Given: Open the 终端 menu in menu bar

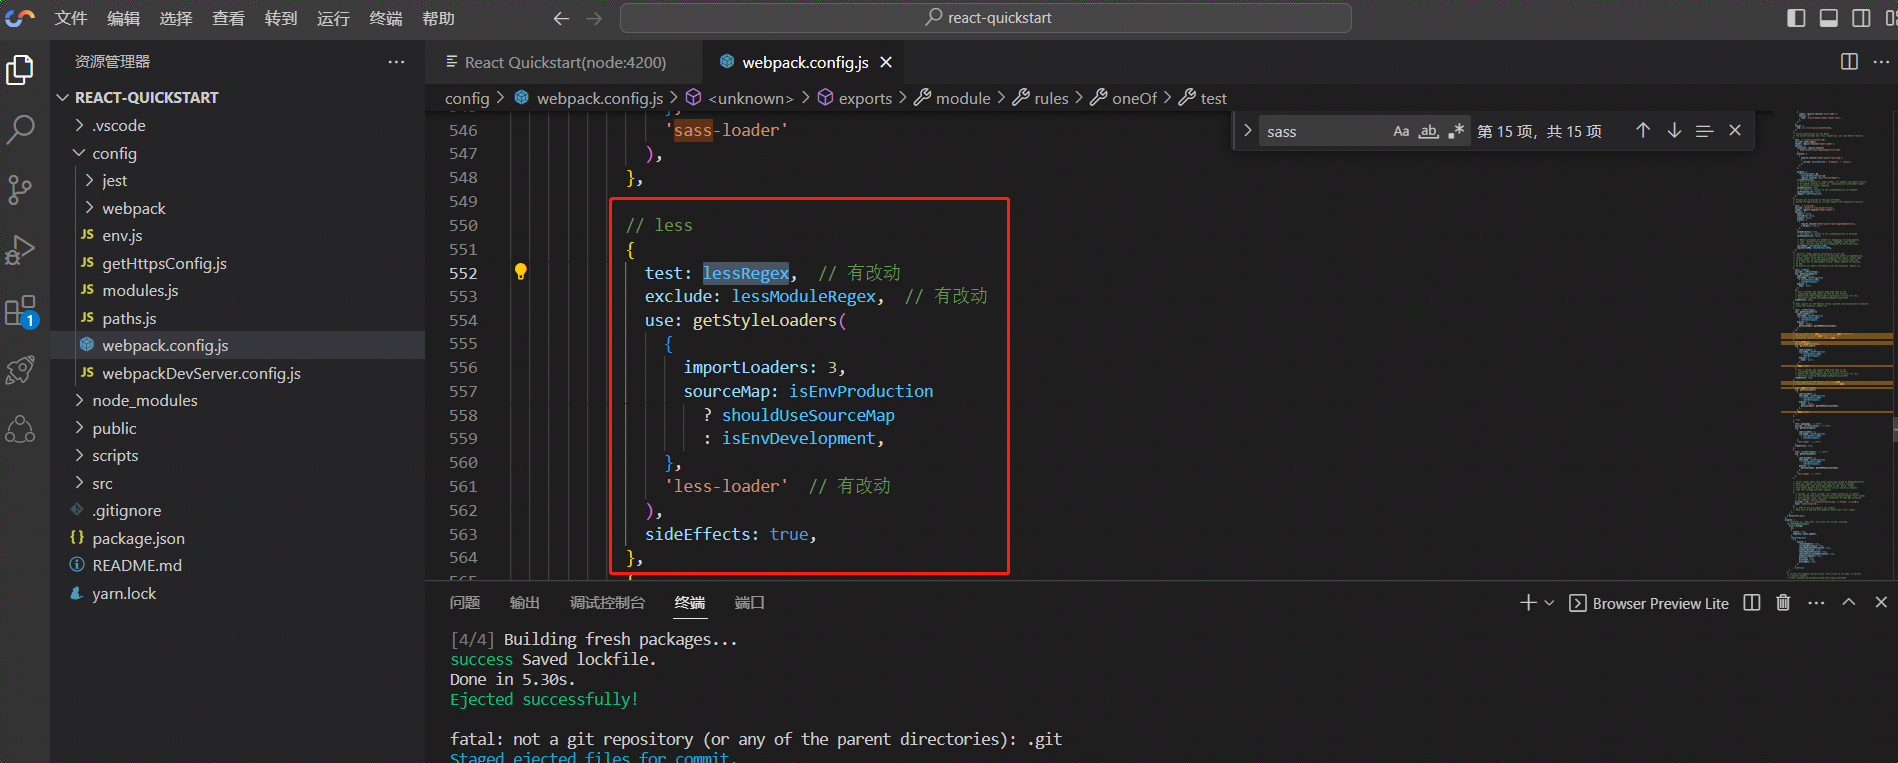Looking at the screenshot, I should tap(386, 18).
